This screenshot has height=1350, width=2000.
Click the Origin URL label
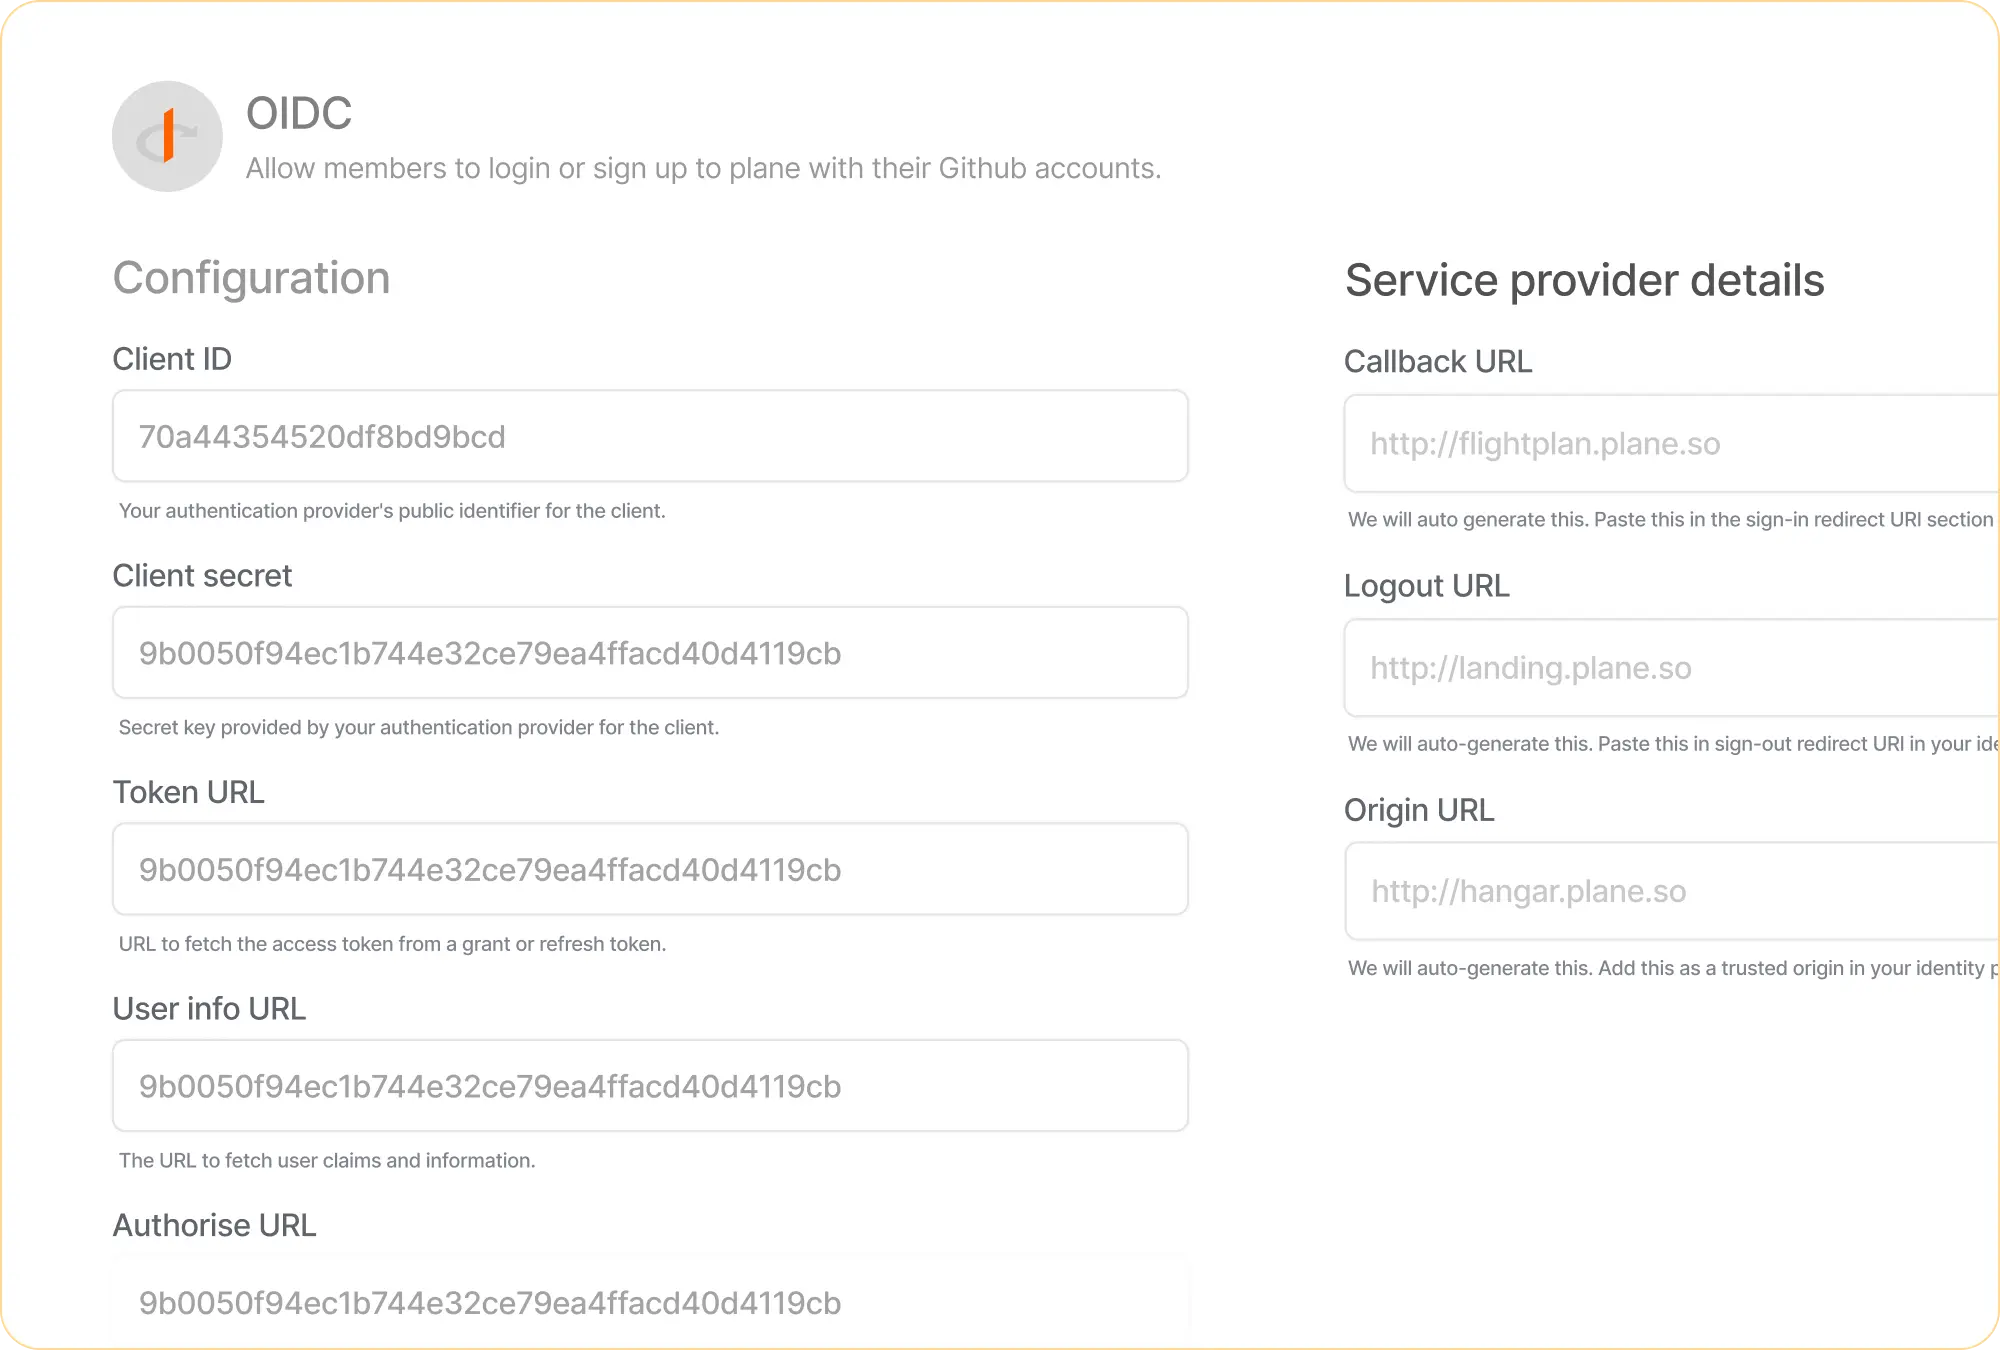pos(1418,810)
